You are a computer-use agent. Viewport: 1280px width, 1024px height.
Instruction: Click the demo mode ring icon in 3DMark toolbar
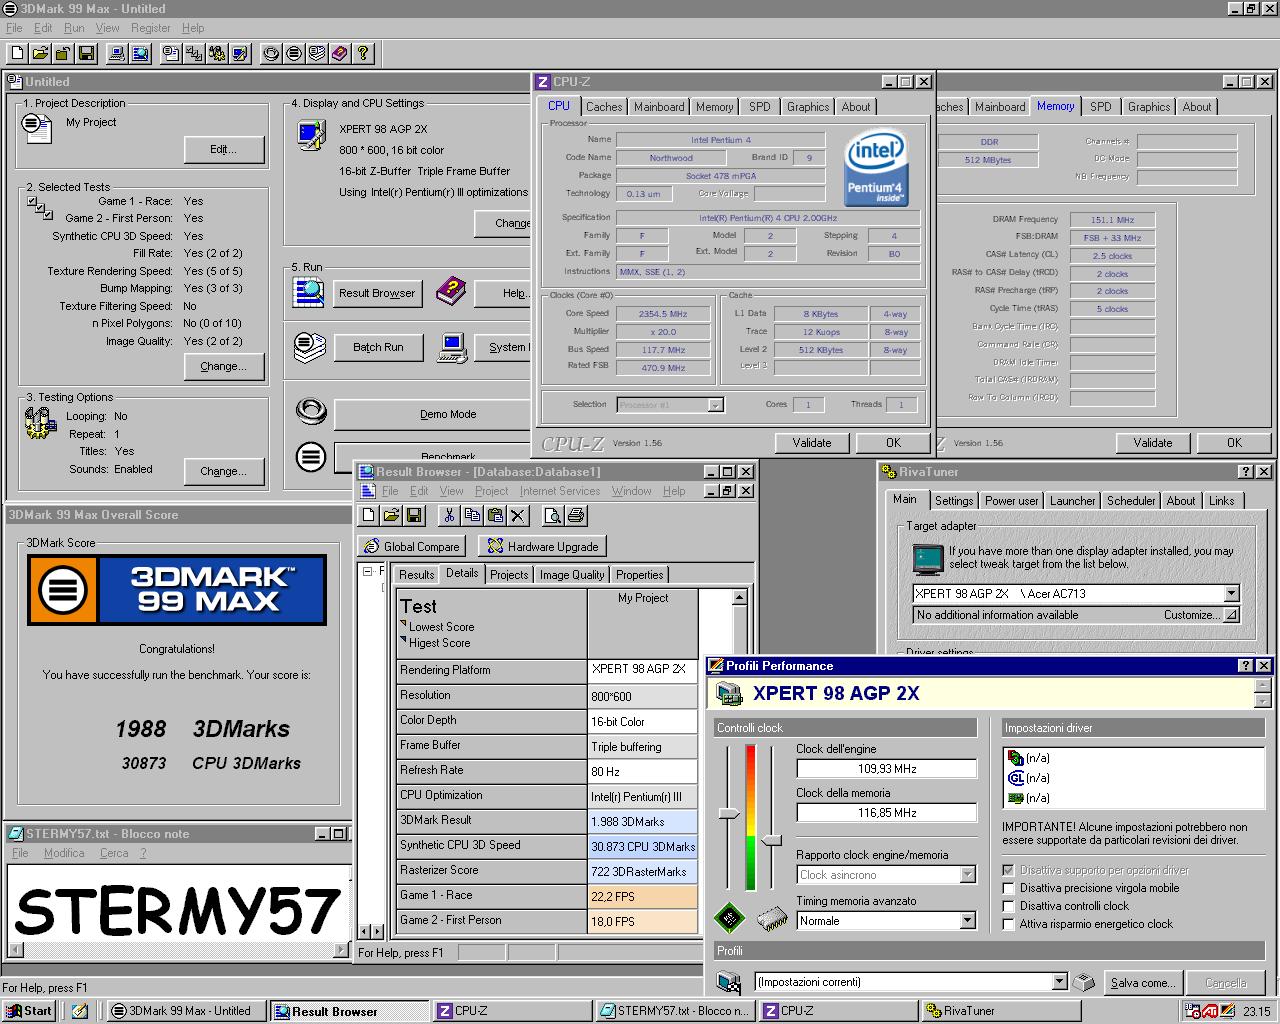click(x=271, y=53)
